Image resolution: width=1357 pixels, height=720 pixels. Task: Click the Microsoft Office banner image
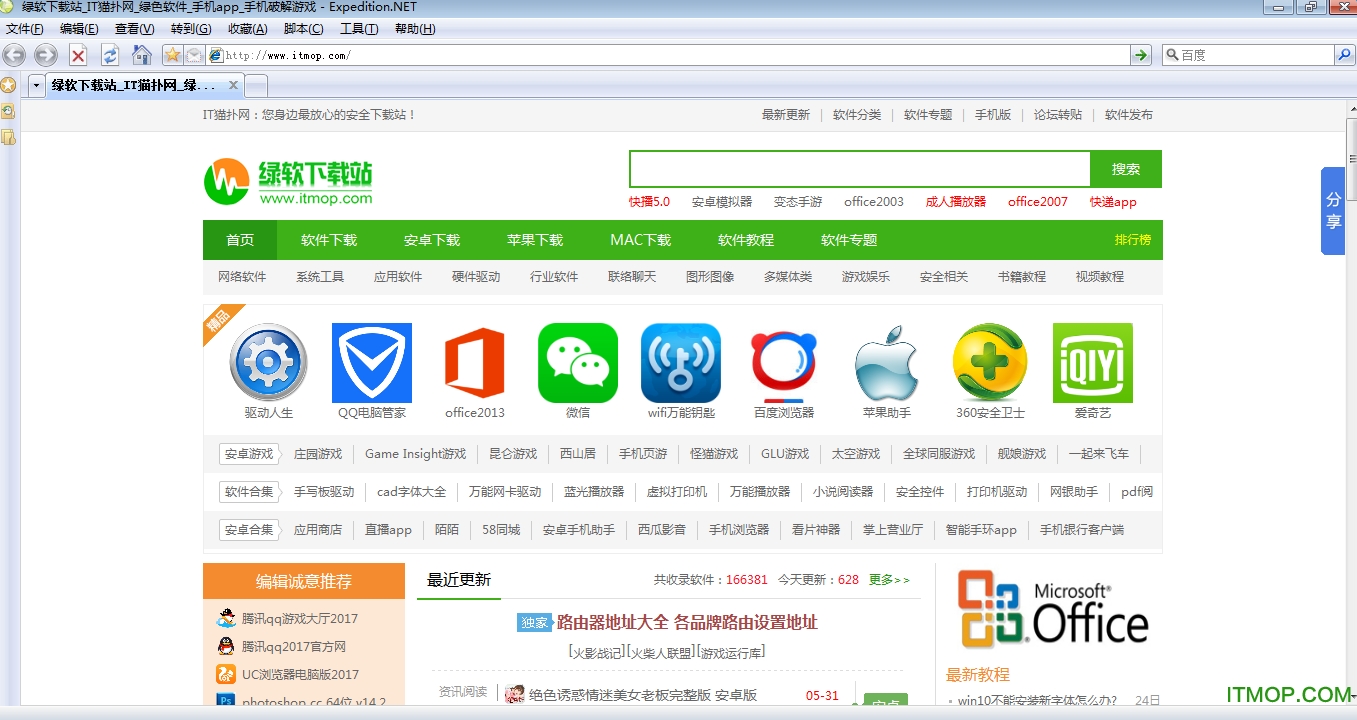(1052, 609)
